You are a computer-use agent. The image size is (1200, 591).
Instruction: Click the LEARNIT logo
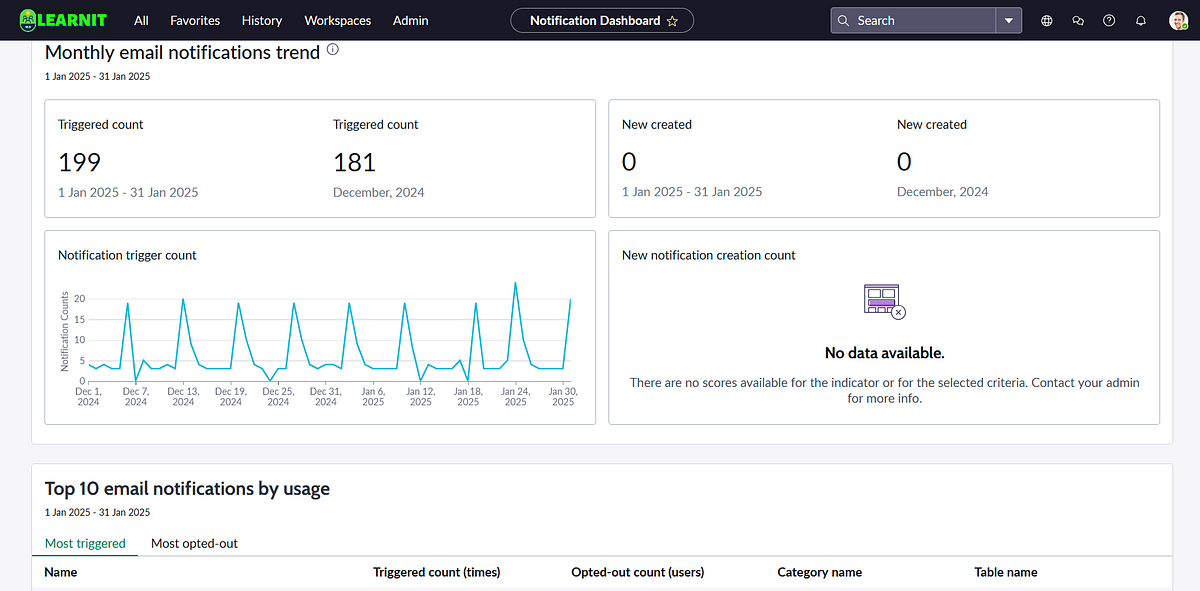click(63, 20)
